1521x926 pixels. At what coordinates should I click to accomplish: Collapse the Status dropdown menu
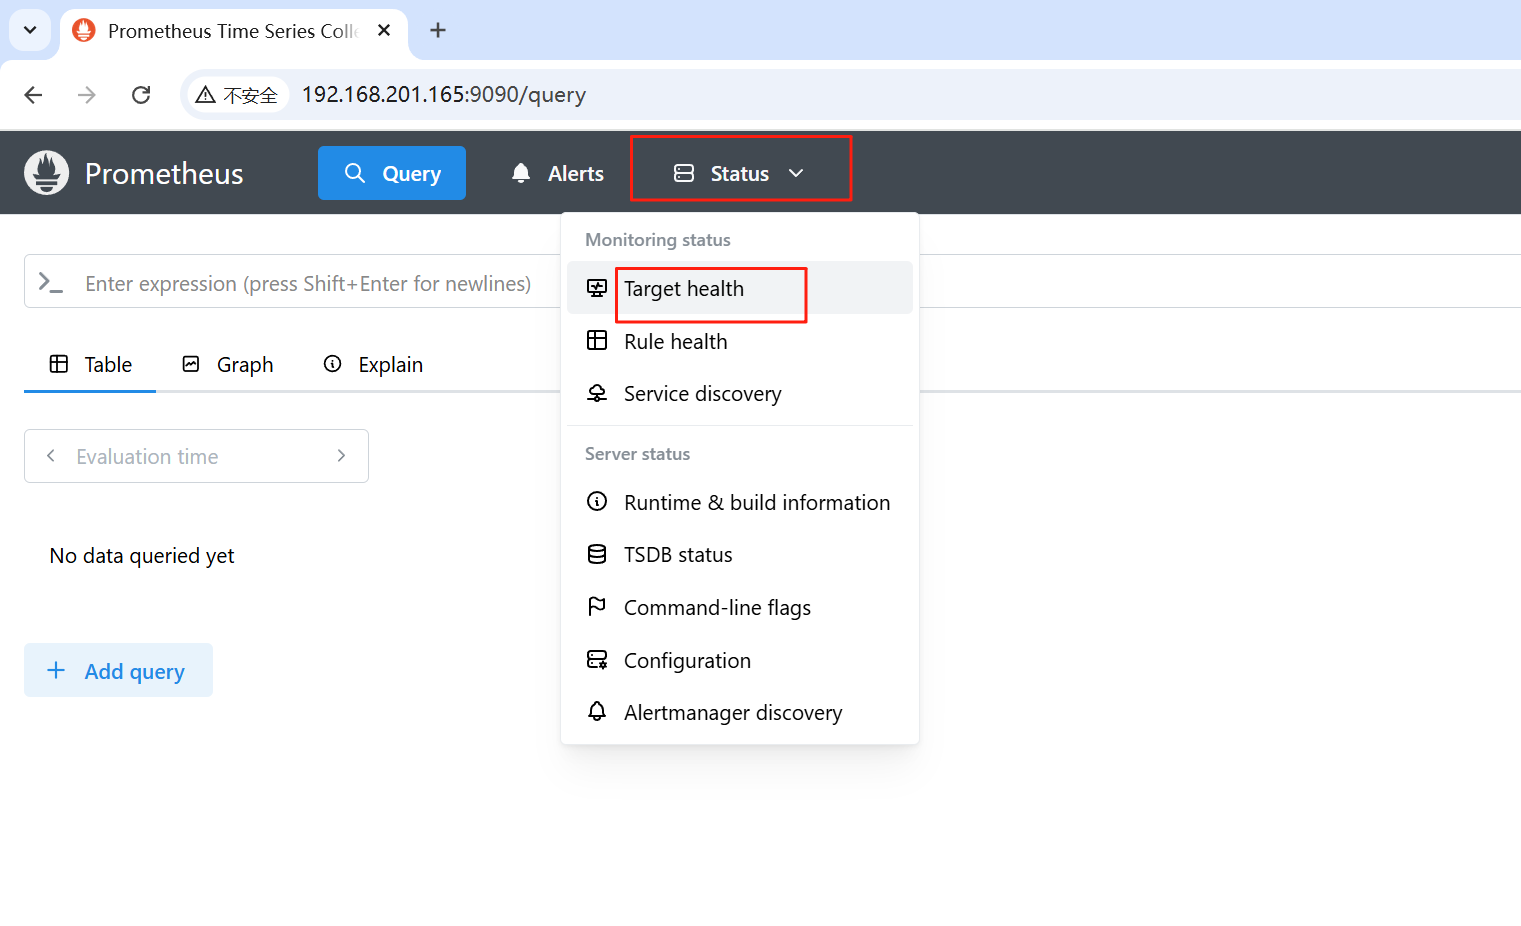(x=740, y=173)
